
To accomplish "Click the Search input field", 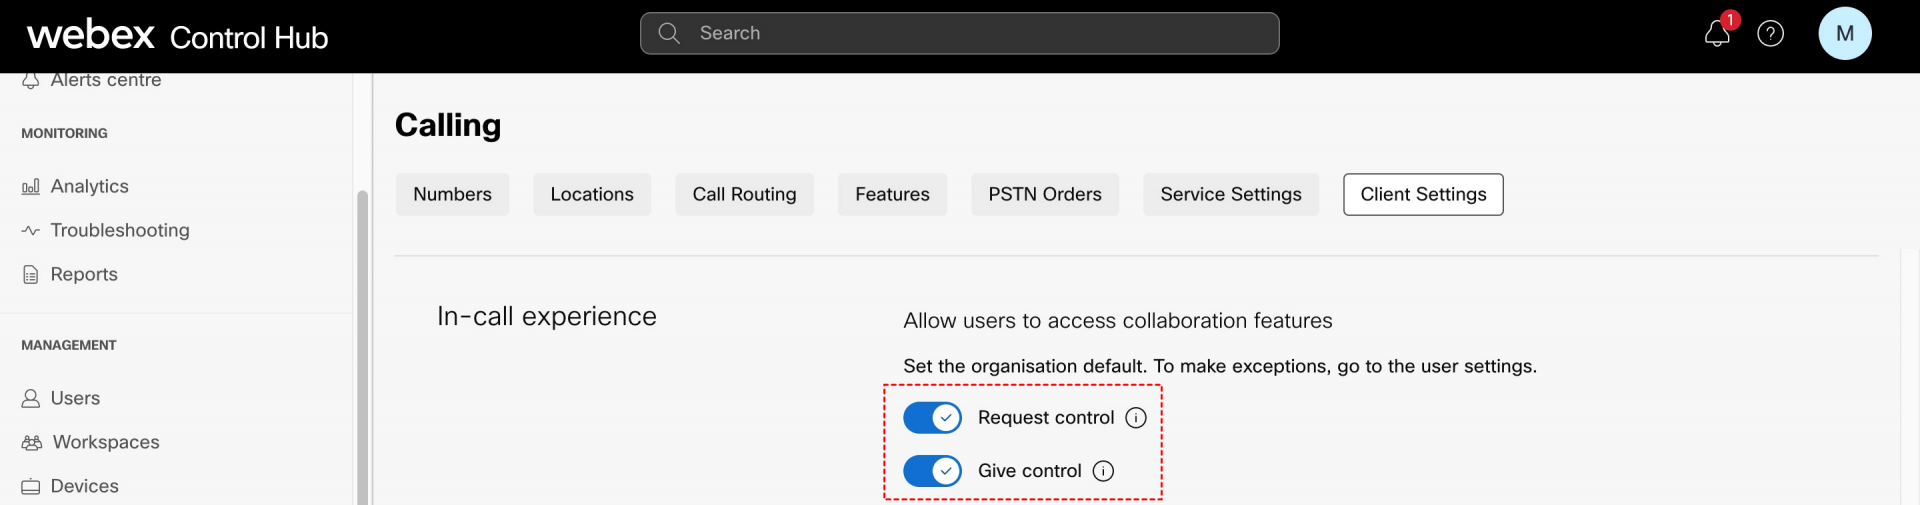I will click(x=960, y=34).
